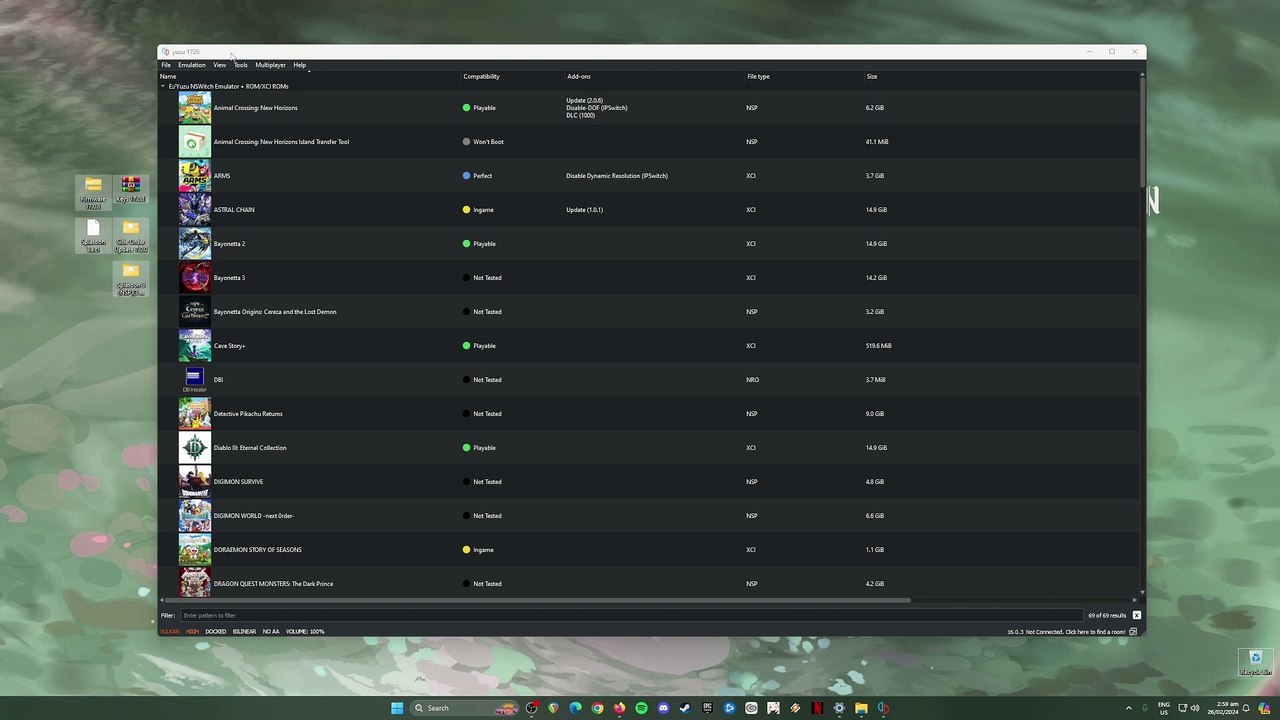Open the Recycle Bin on desktop
This screenshot has width=1280, height=720.
coord(1256,663)
